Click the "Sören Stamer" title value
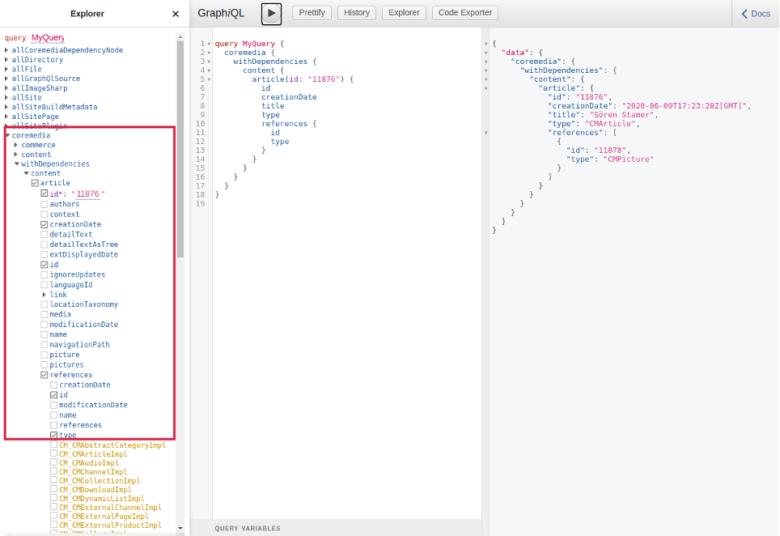The height and width of the screenshot is (536, 780). [x=622, y=115]
